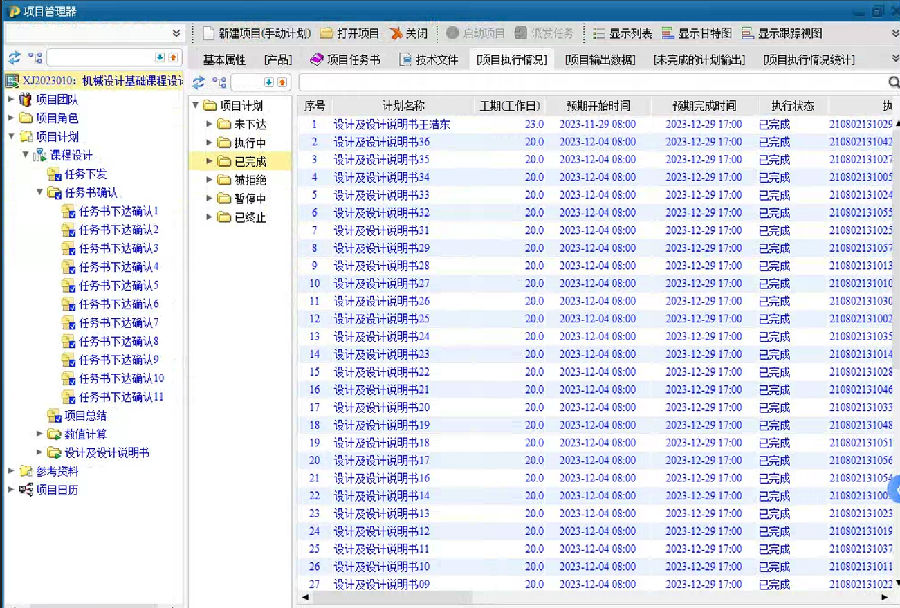Viewport: 900px width, 608px height.
Task: Expand the 项目团队 tree node
Action: (x=11, y=100)
